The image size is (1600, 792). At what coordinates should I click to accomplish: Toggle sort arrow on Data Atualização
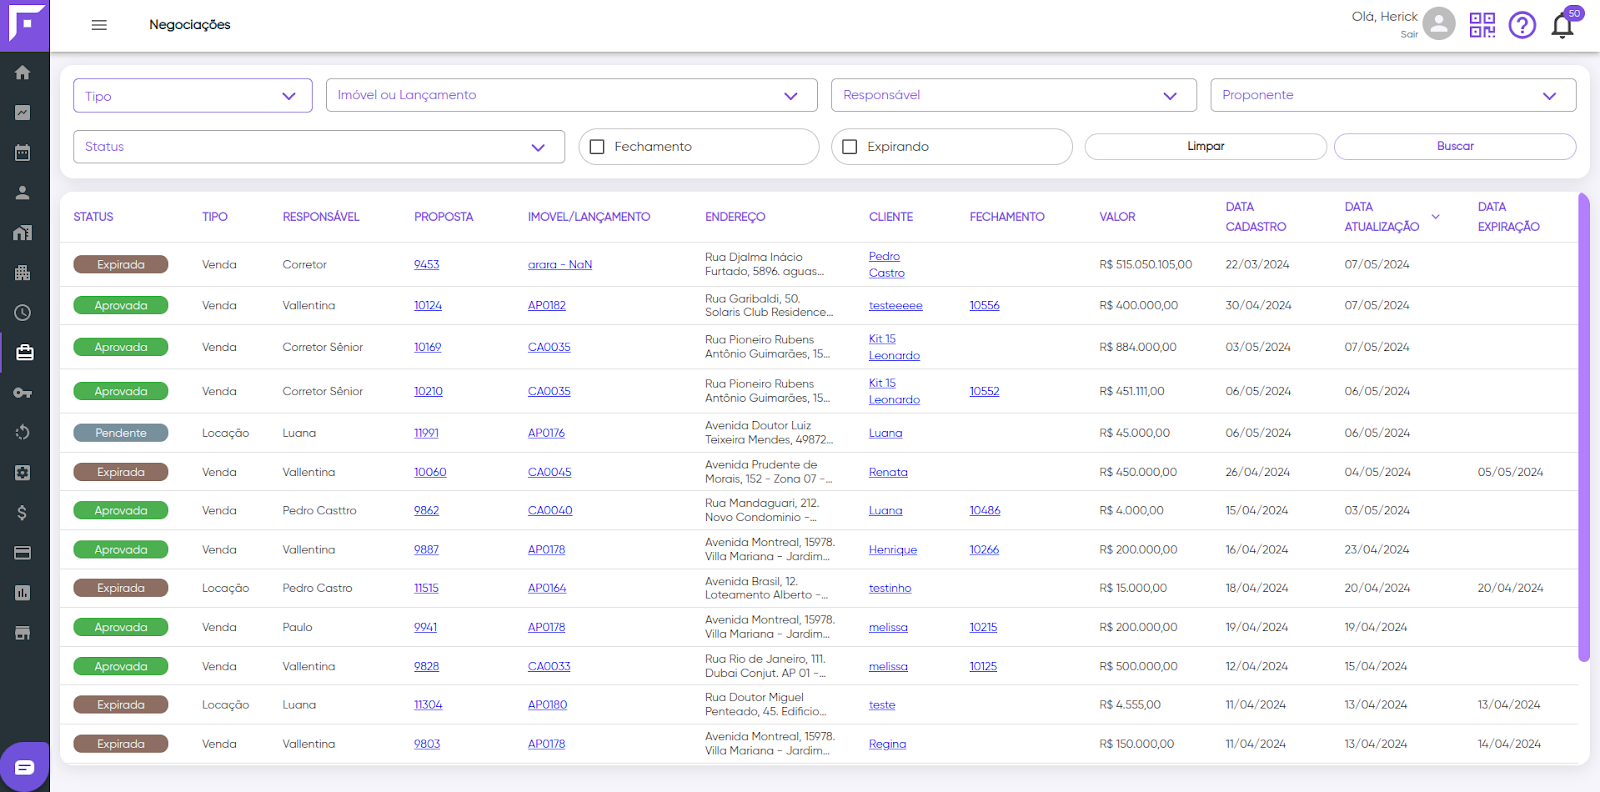1436,217
